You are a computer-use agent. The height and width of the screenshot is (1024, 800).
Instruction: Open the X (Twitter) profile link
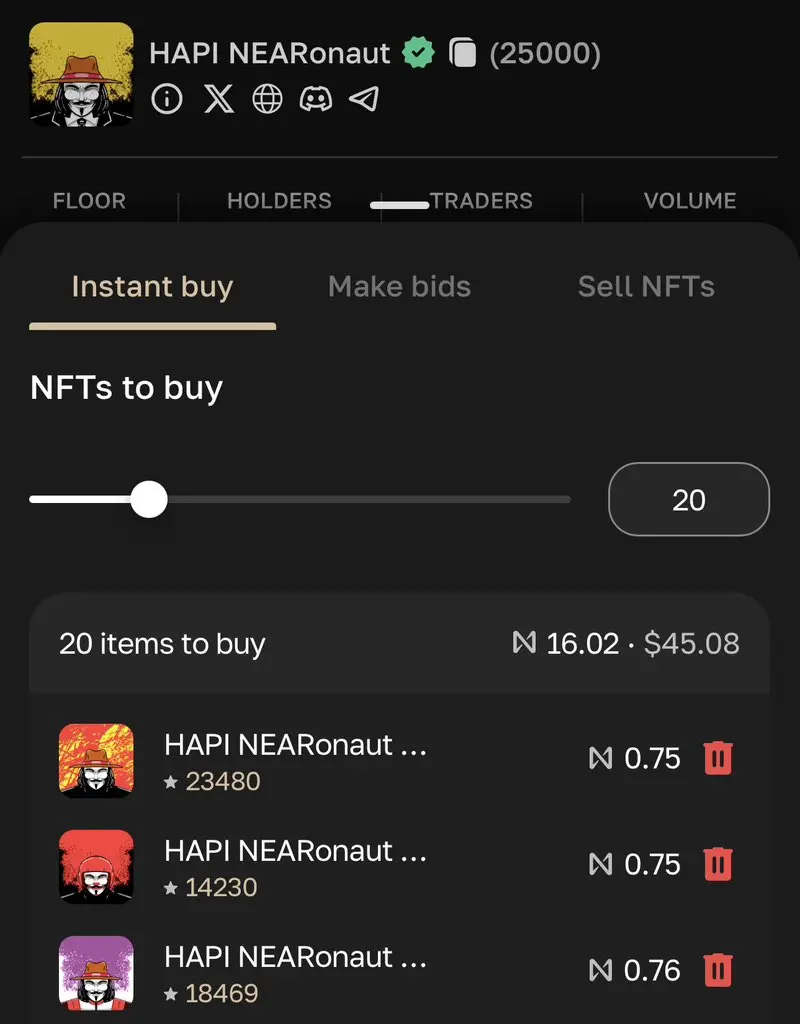(x=218, y=99)
